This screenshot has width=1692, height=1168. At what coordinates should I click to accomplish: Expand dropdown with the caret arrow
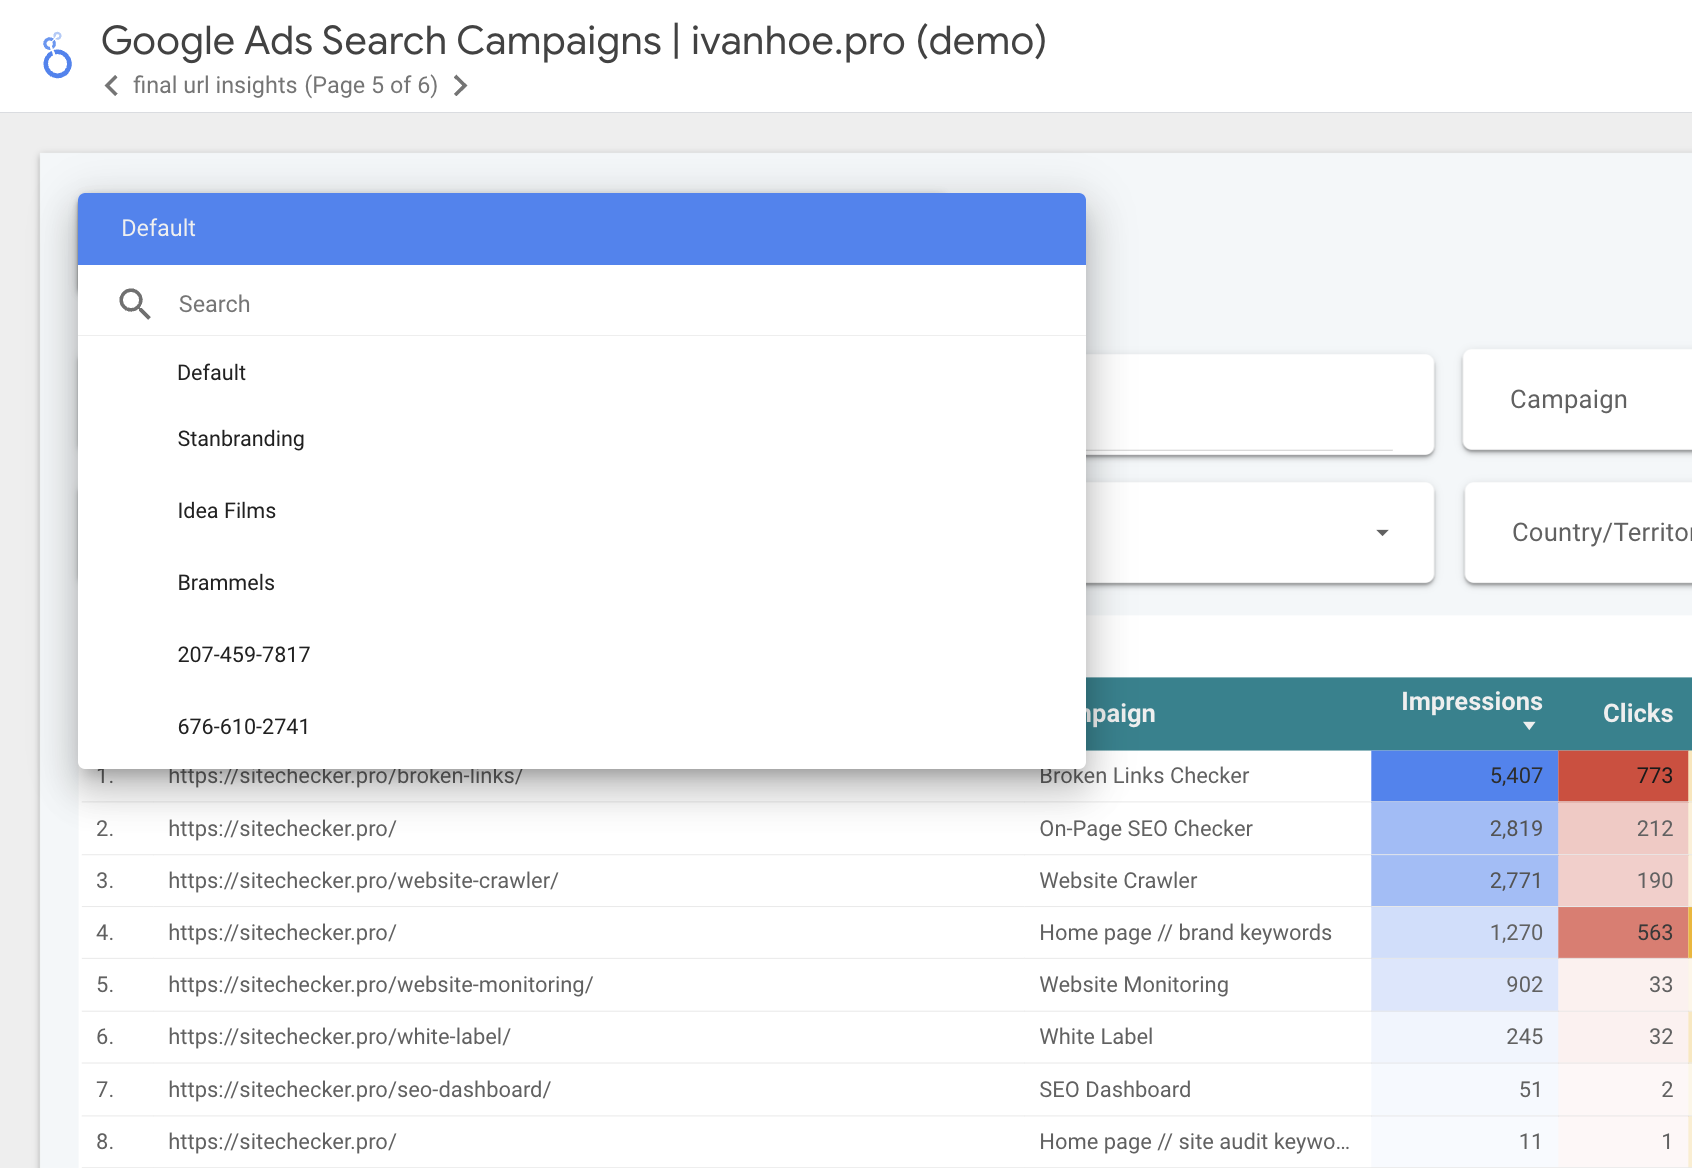[1382, 533]
